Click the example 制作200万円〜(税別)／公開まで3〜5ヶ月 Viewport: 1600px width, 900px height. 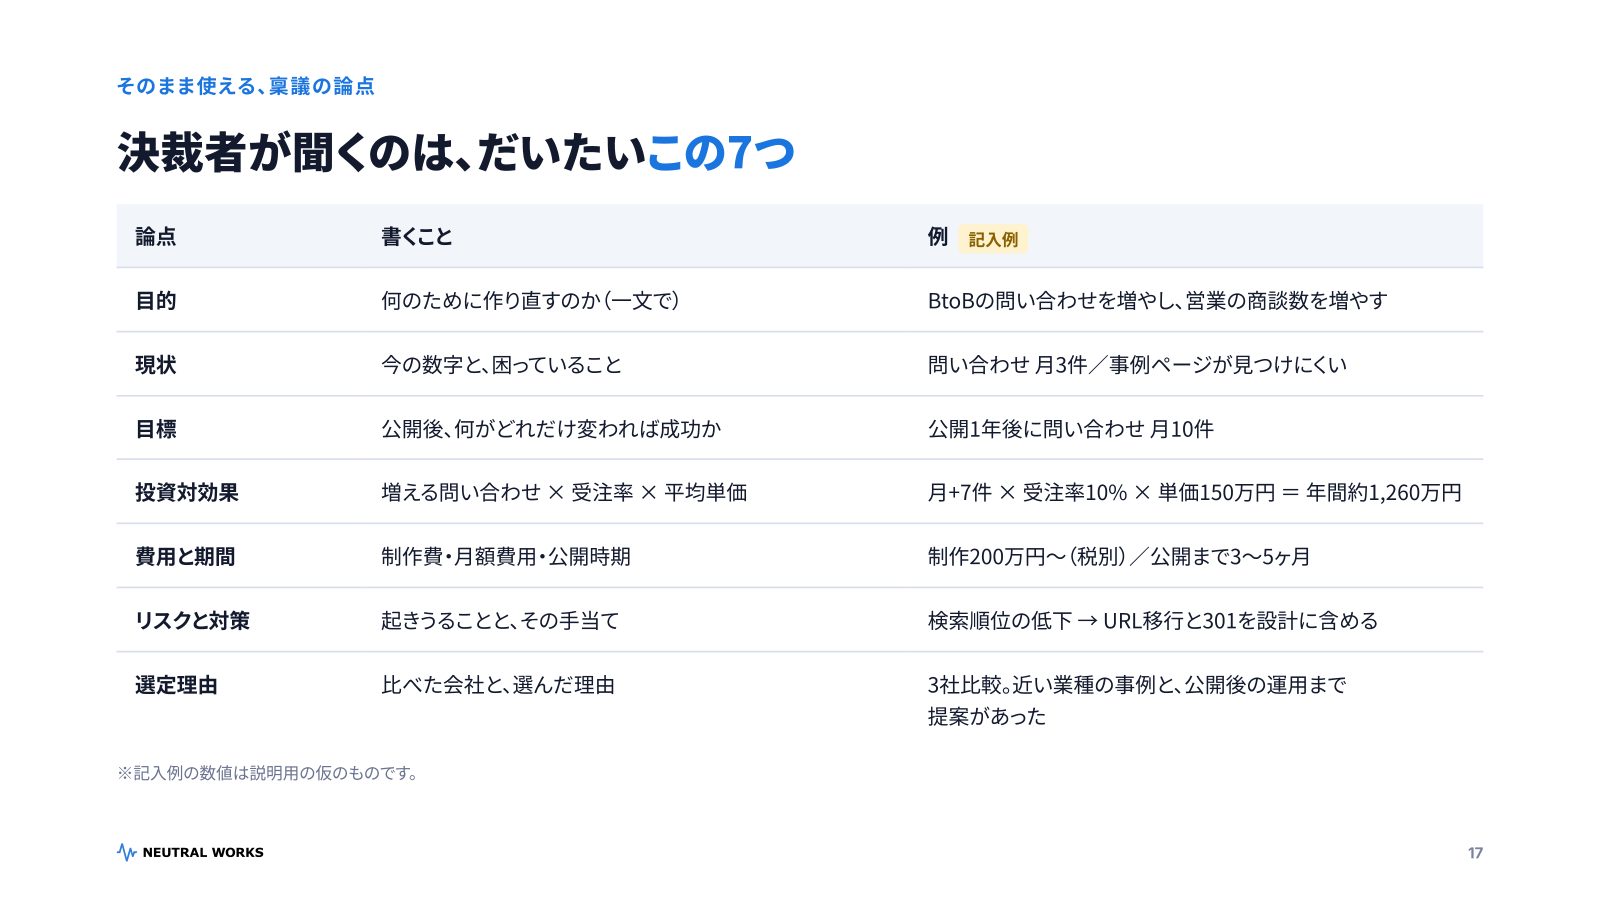(x=1119, y=557)
